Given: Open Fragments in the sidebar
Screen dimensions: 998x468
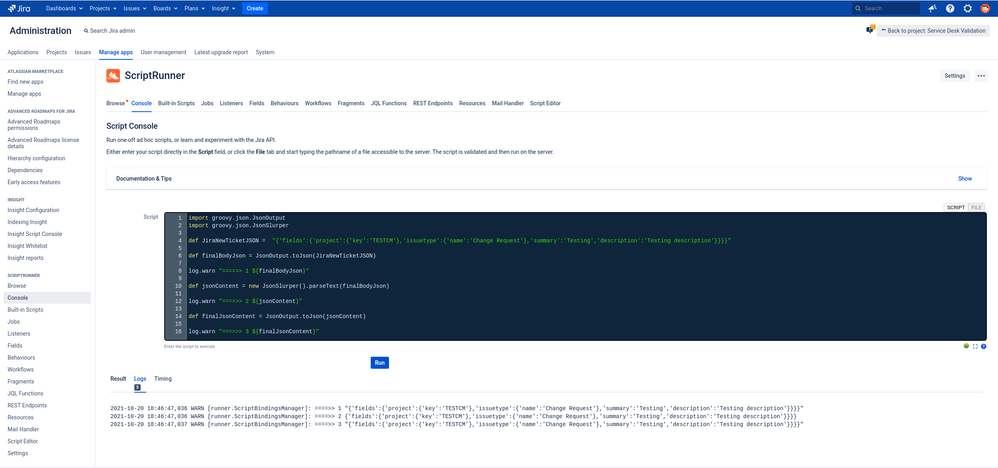Looking at the screenshot, I should click(21, 381).
